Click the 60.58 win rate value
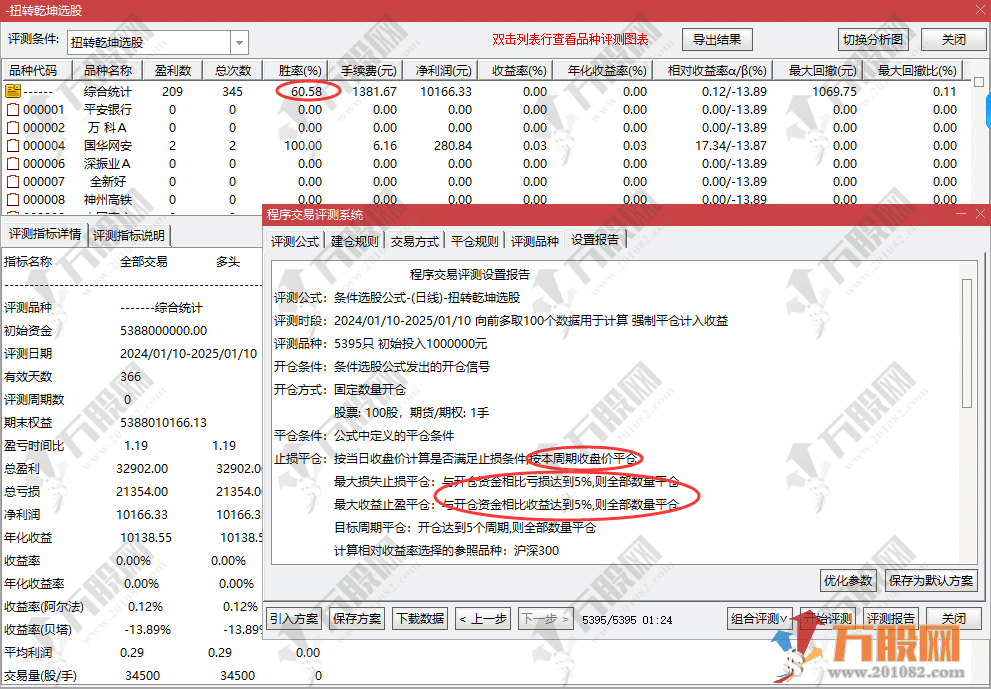This screenshot has height=689, width=991. coord(307,92)
